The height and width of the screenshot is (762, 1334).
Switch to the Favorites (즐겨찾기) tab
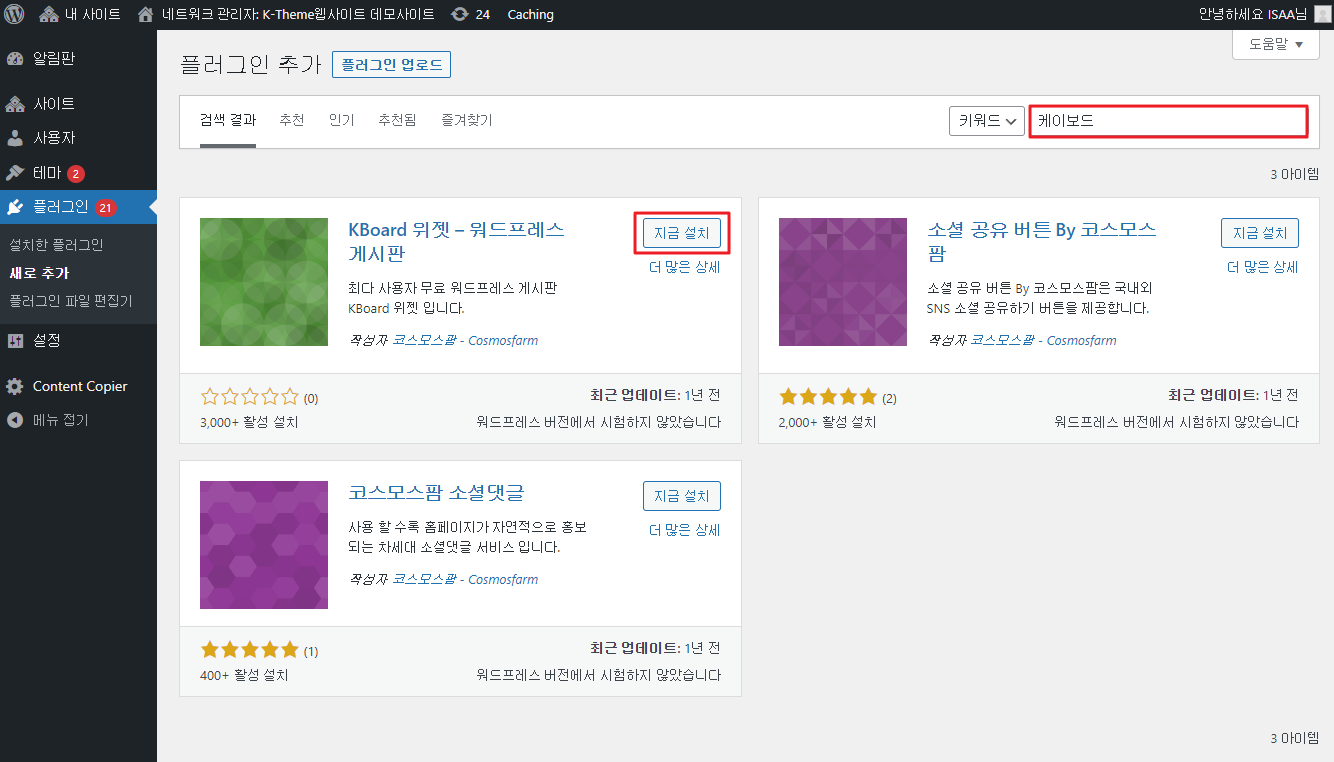pos(467,120)
